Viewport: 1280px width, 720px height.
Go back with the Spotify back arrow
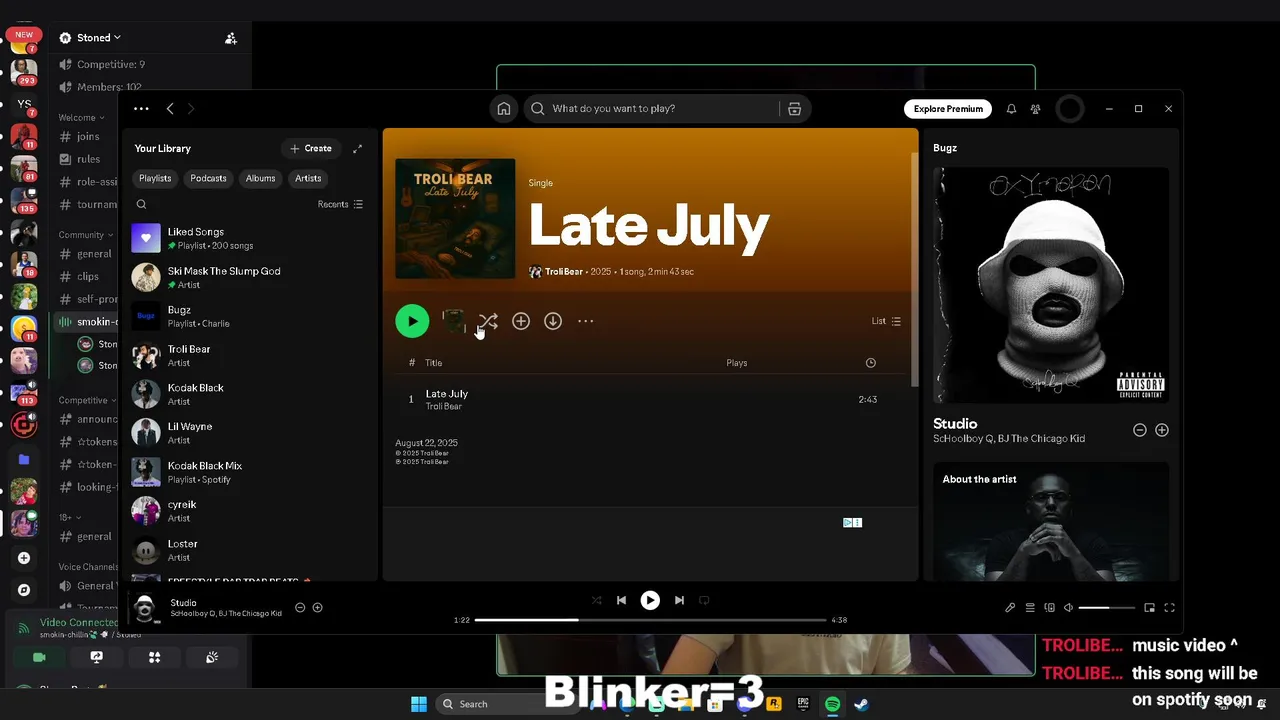(x=170, y=109)
